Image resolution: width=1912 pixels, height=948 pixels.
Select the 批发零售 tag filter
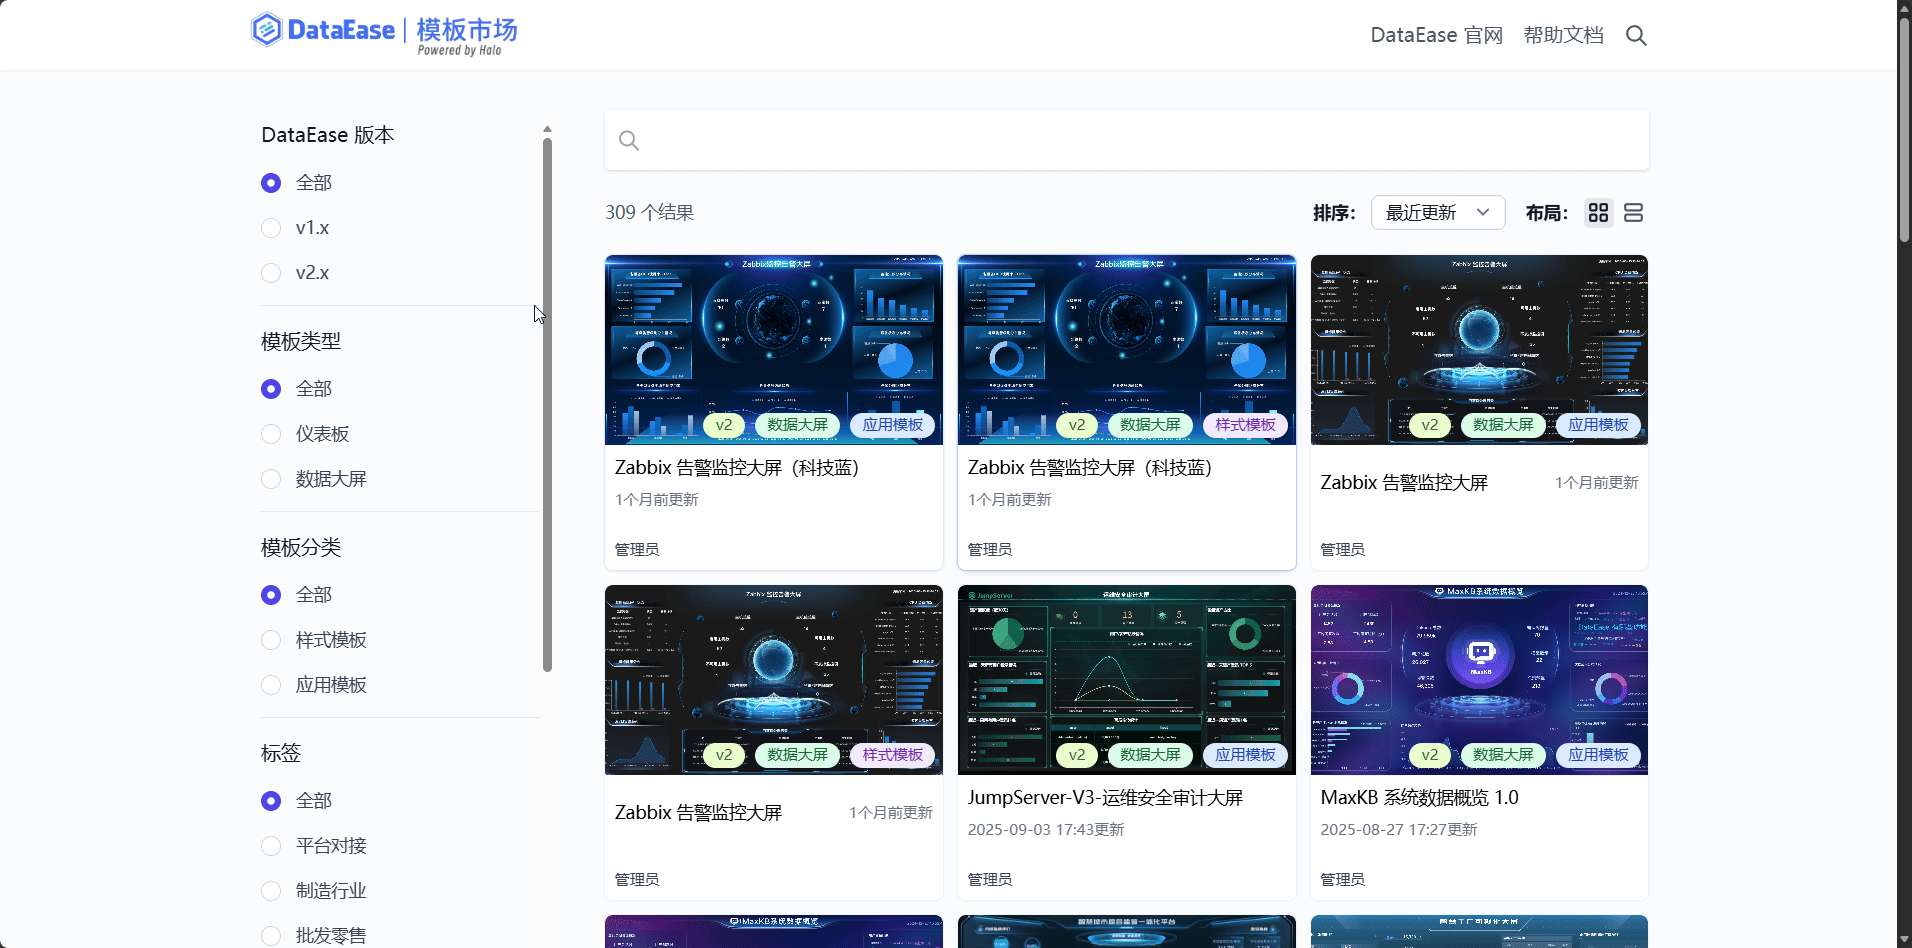[271, 936]
